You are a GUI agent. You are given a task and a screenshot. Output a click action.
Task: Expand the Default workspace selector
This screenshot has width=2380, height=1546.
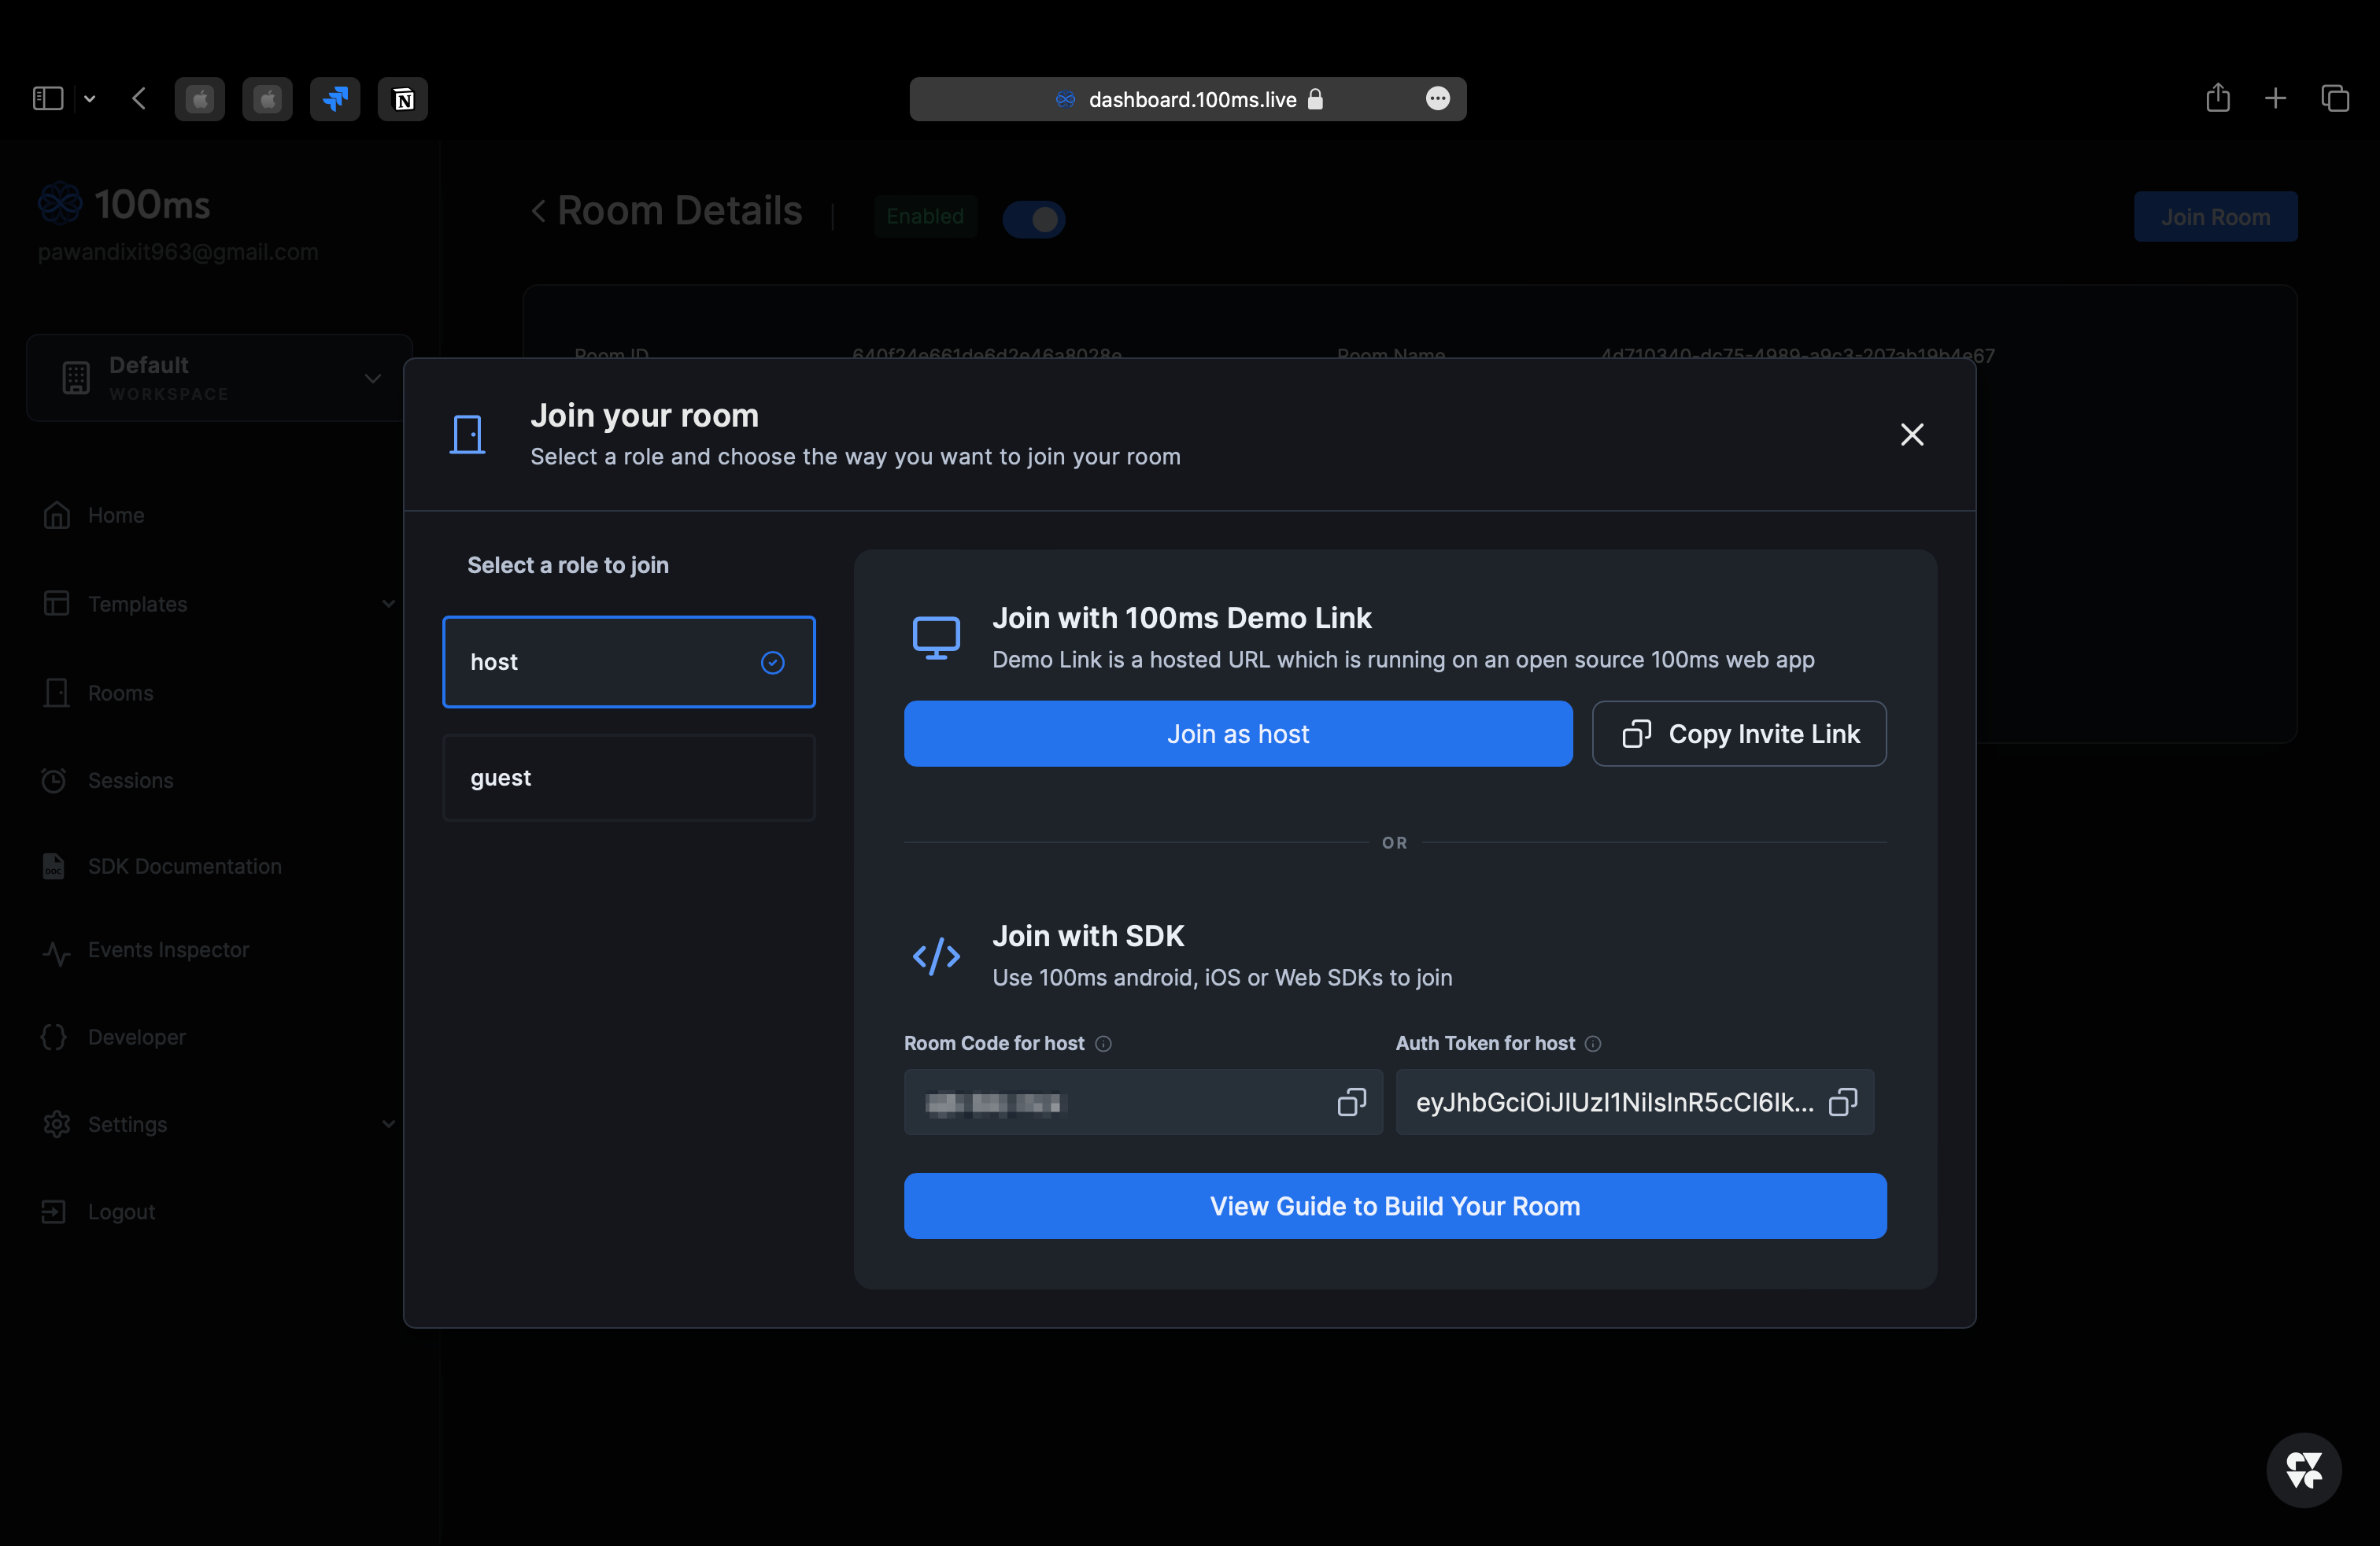372,379
